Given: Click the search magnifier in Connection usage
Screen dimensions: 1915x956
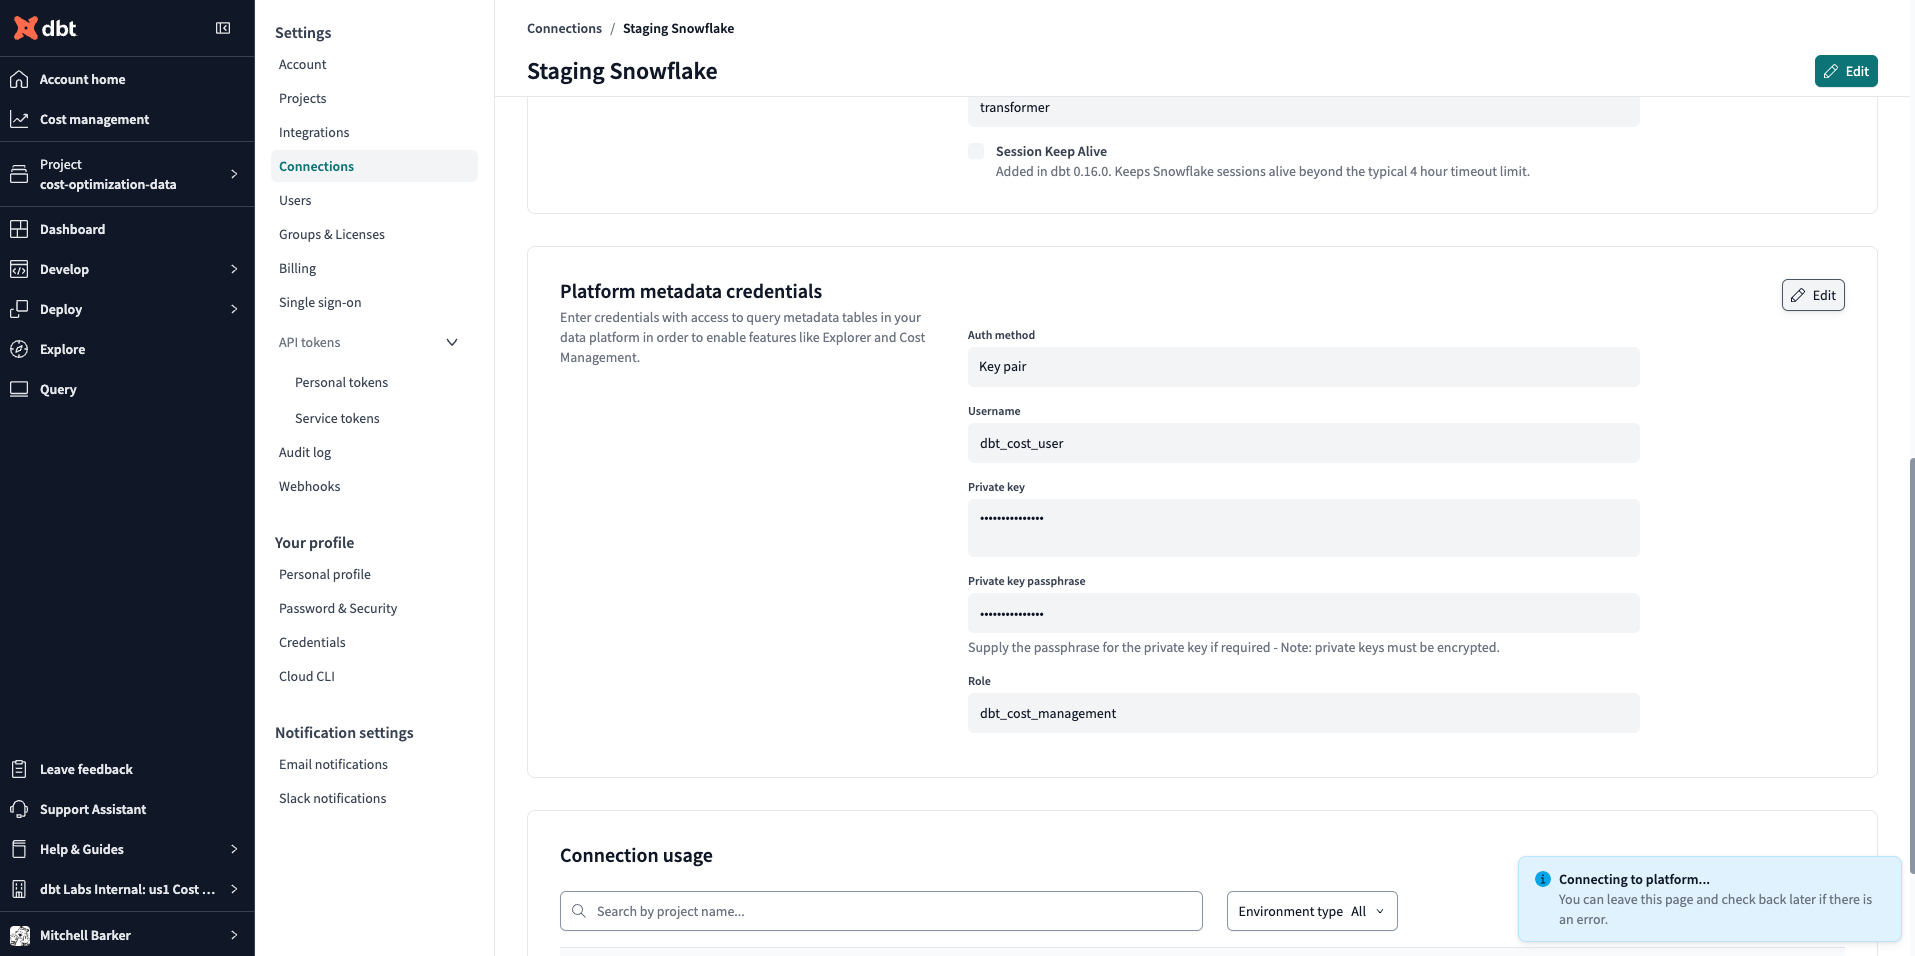Looking at the screenshot, I should click(579, 911).
